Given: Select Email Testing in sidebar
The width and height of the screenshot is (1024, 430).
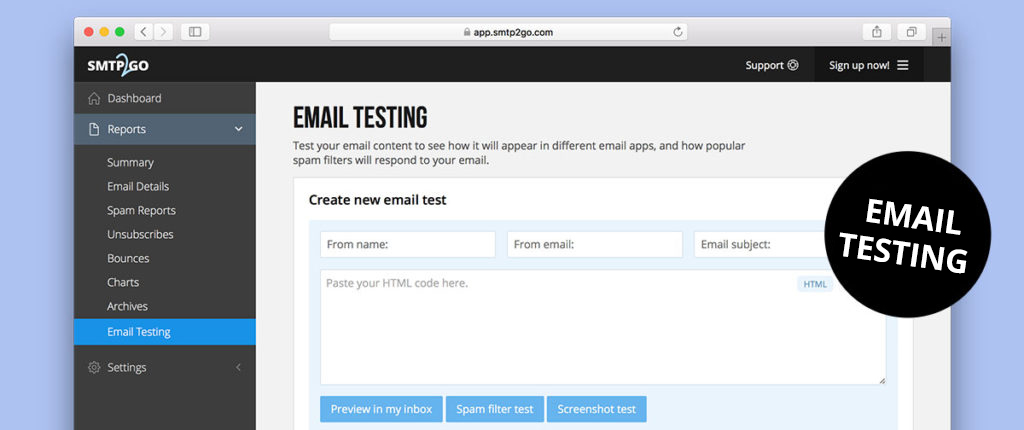Looking at the screenshot, I should coord(165,331).
